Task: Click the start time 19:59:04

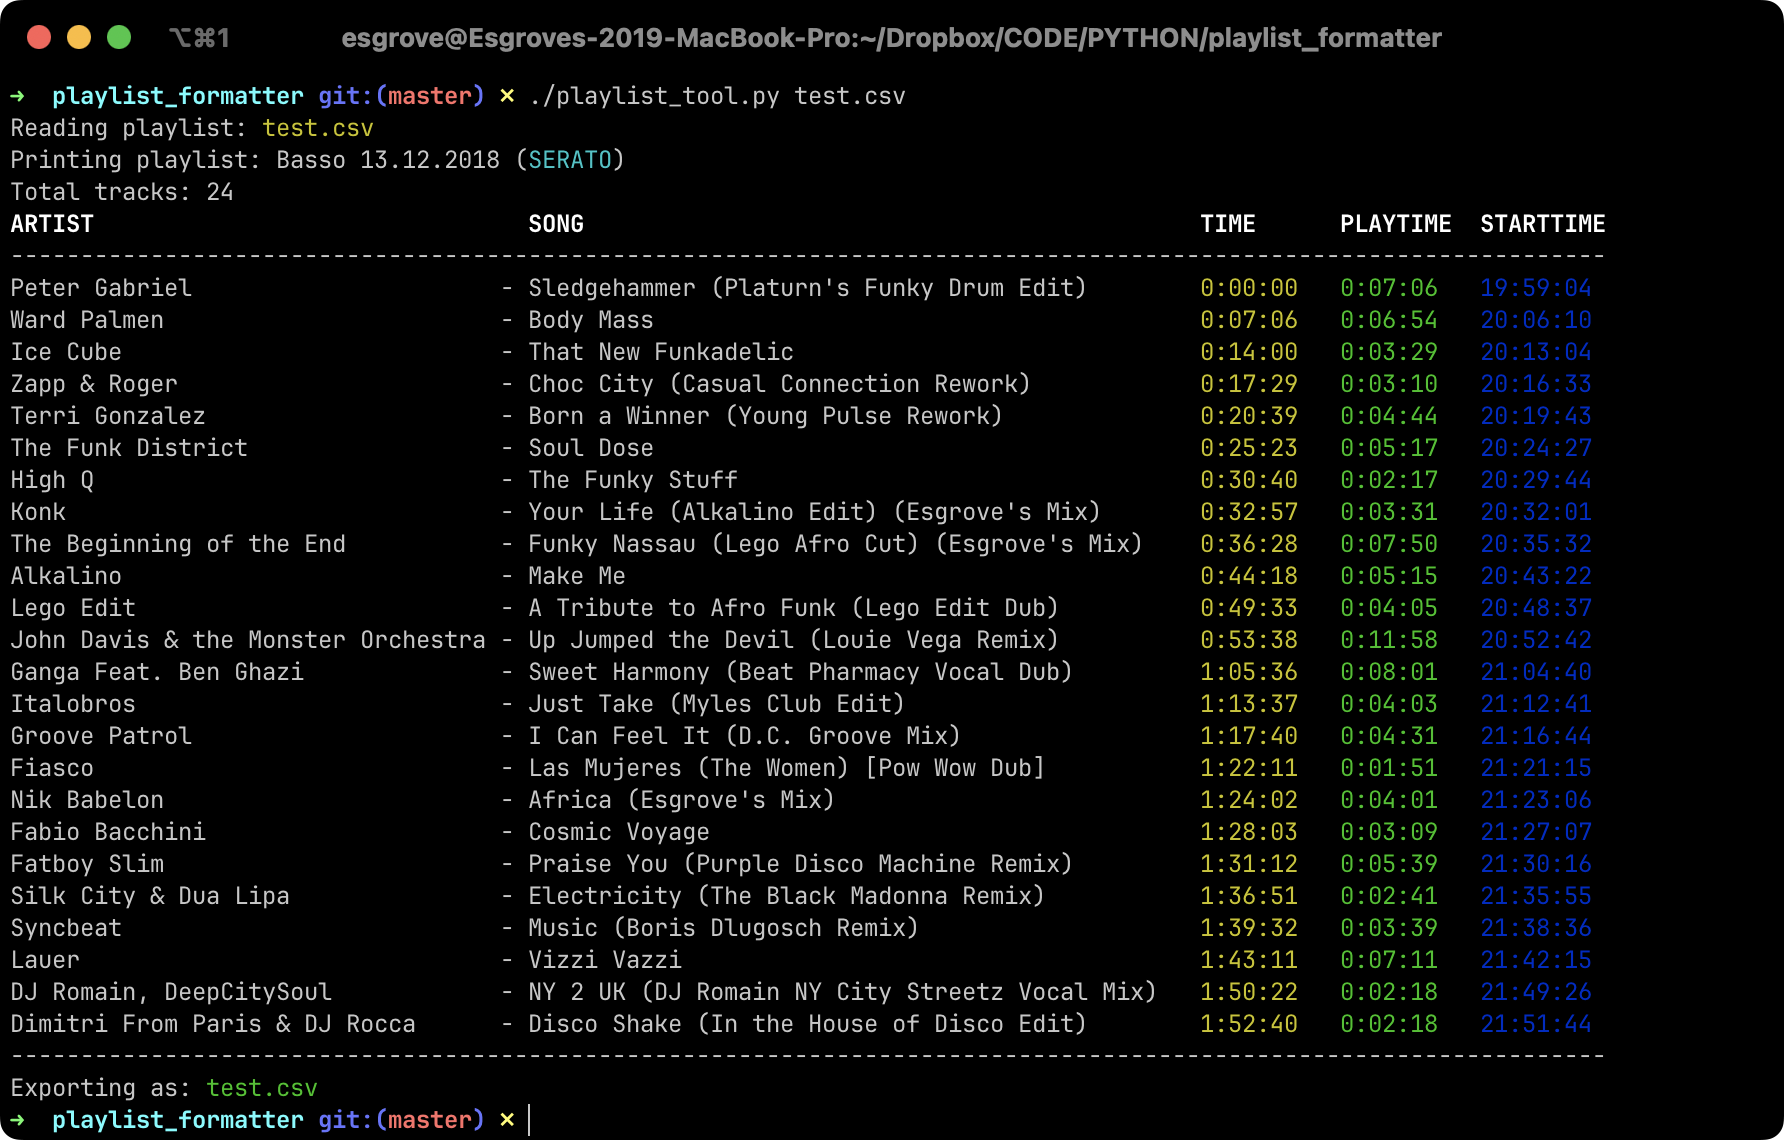Action: coord(1536,288)
